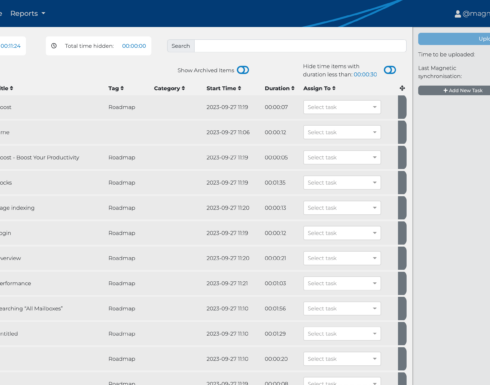The height and width of the screenshot is (385, 490).
Task: Click the blue Upload button
Action: tap(454, 39)
